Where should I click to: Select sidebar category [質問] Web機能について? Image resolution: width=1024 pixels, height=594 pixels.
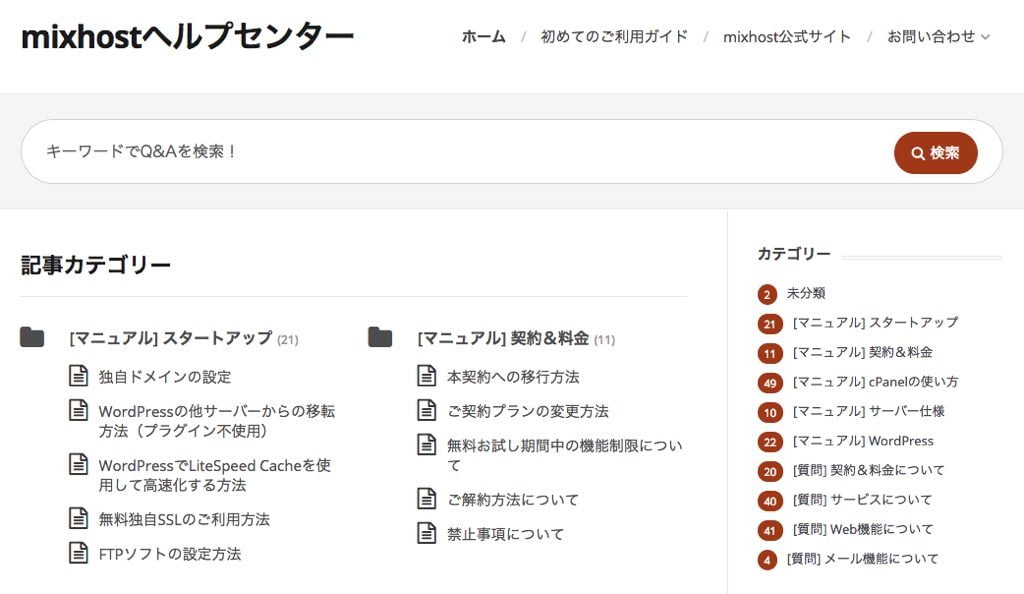[x=863, y=529]
